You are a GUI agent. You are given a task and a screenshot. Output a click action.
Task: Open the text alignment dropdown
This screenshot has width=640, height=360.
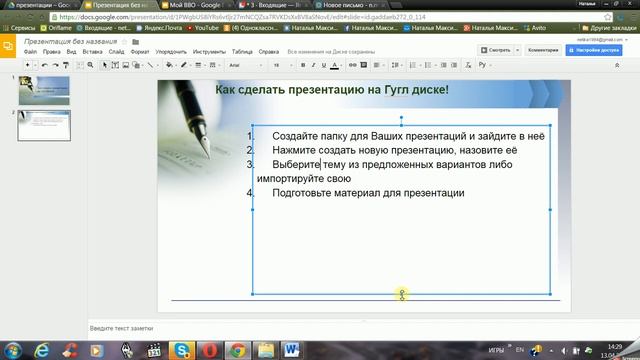coord(378,65)
